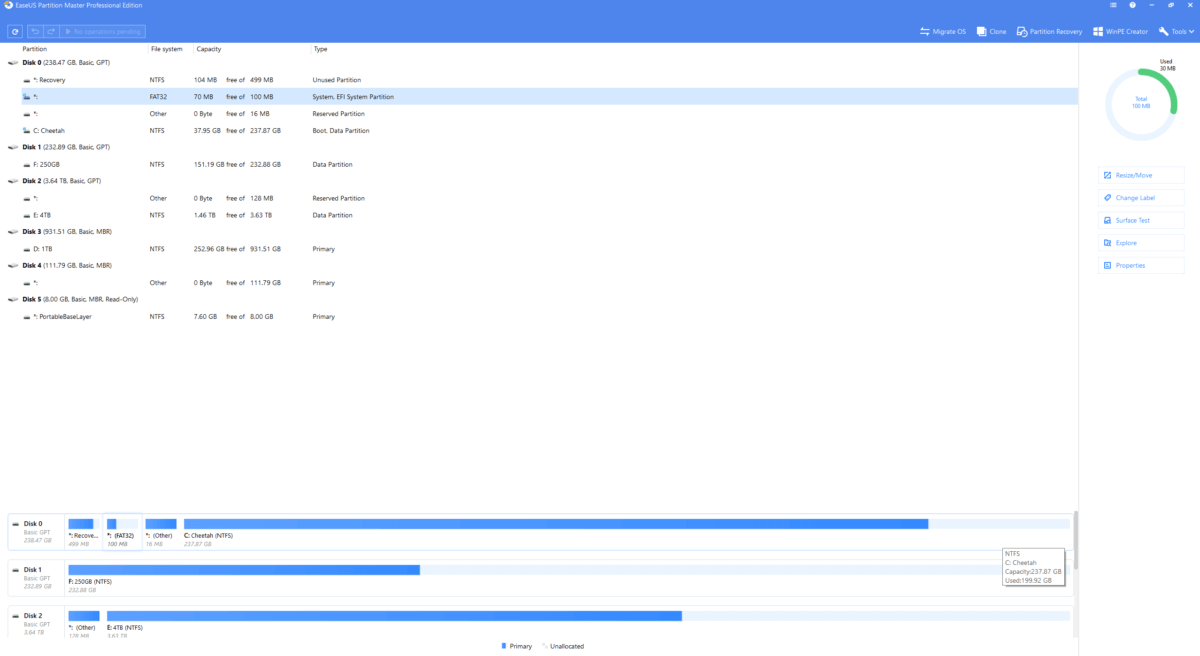1200x656 pixels.
Task: Click the Undo operation arrow
Action: click(34, 32)
